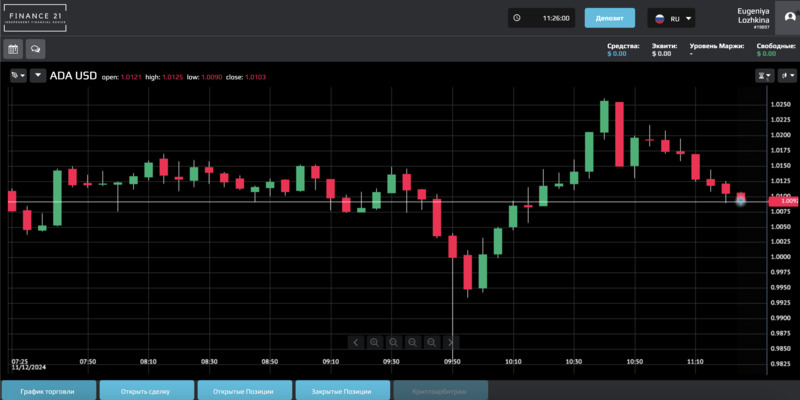Click the Eugeniya Lozhkina account name
This screenshot has width=800, height=400.
[753, 15]
